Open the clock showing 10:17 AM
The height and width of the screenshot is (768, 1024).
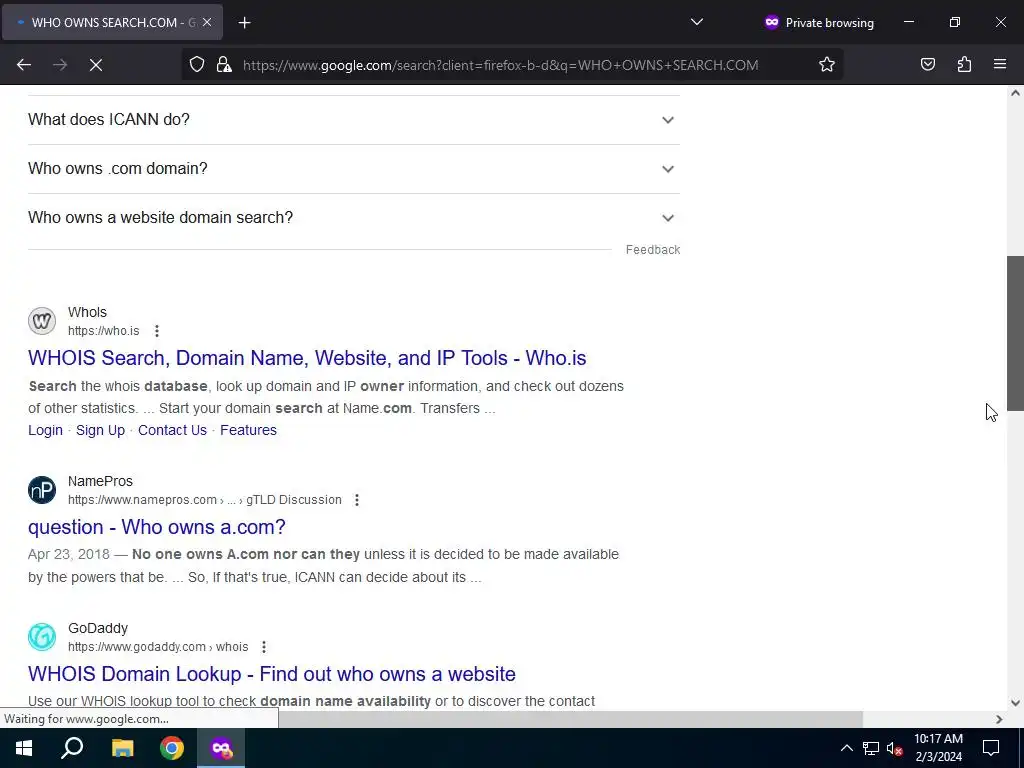938,748
